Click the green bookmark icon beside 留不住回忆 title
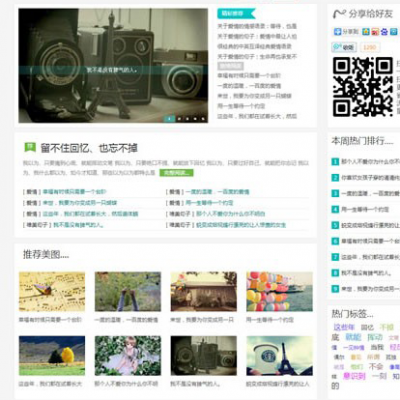The width and height of the screenshot is (400, 400). [30, 147]
